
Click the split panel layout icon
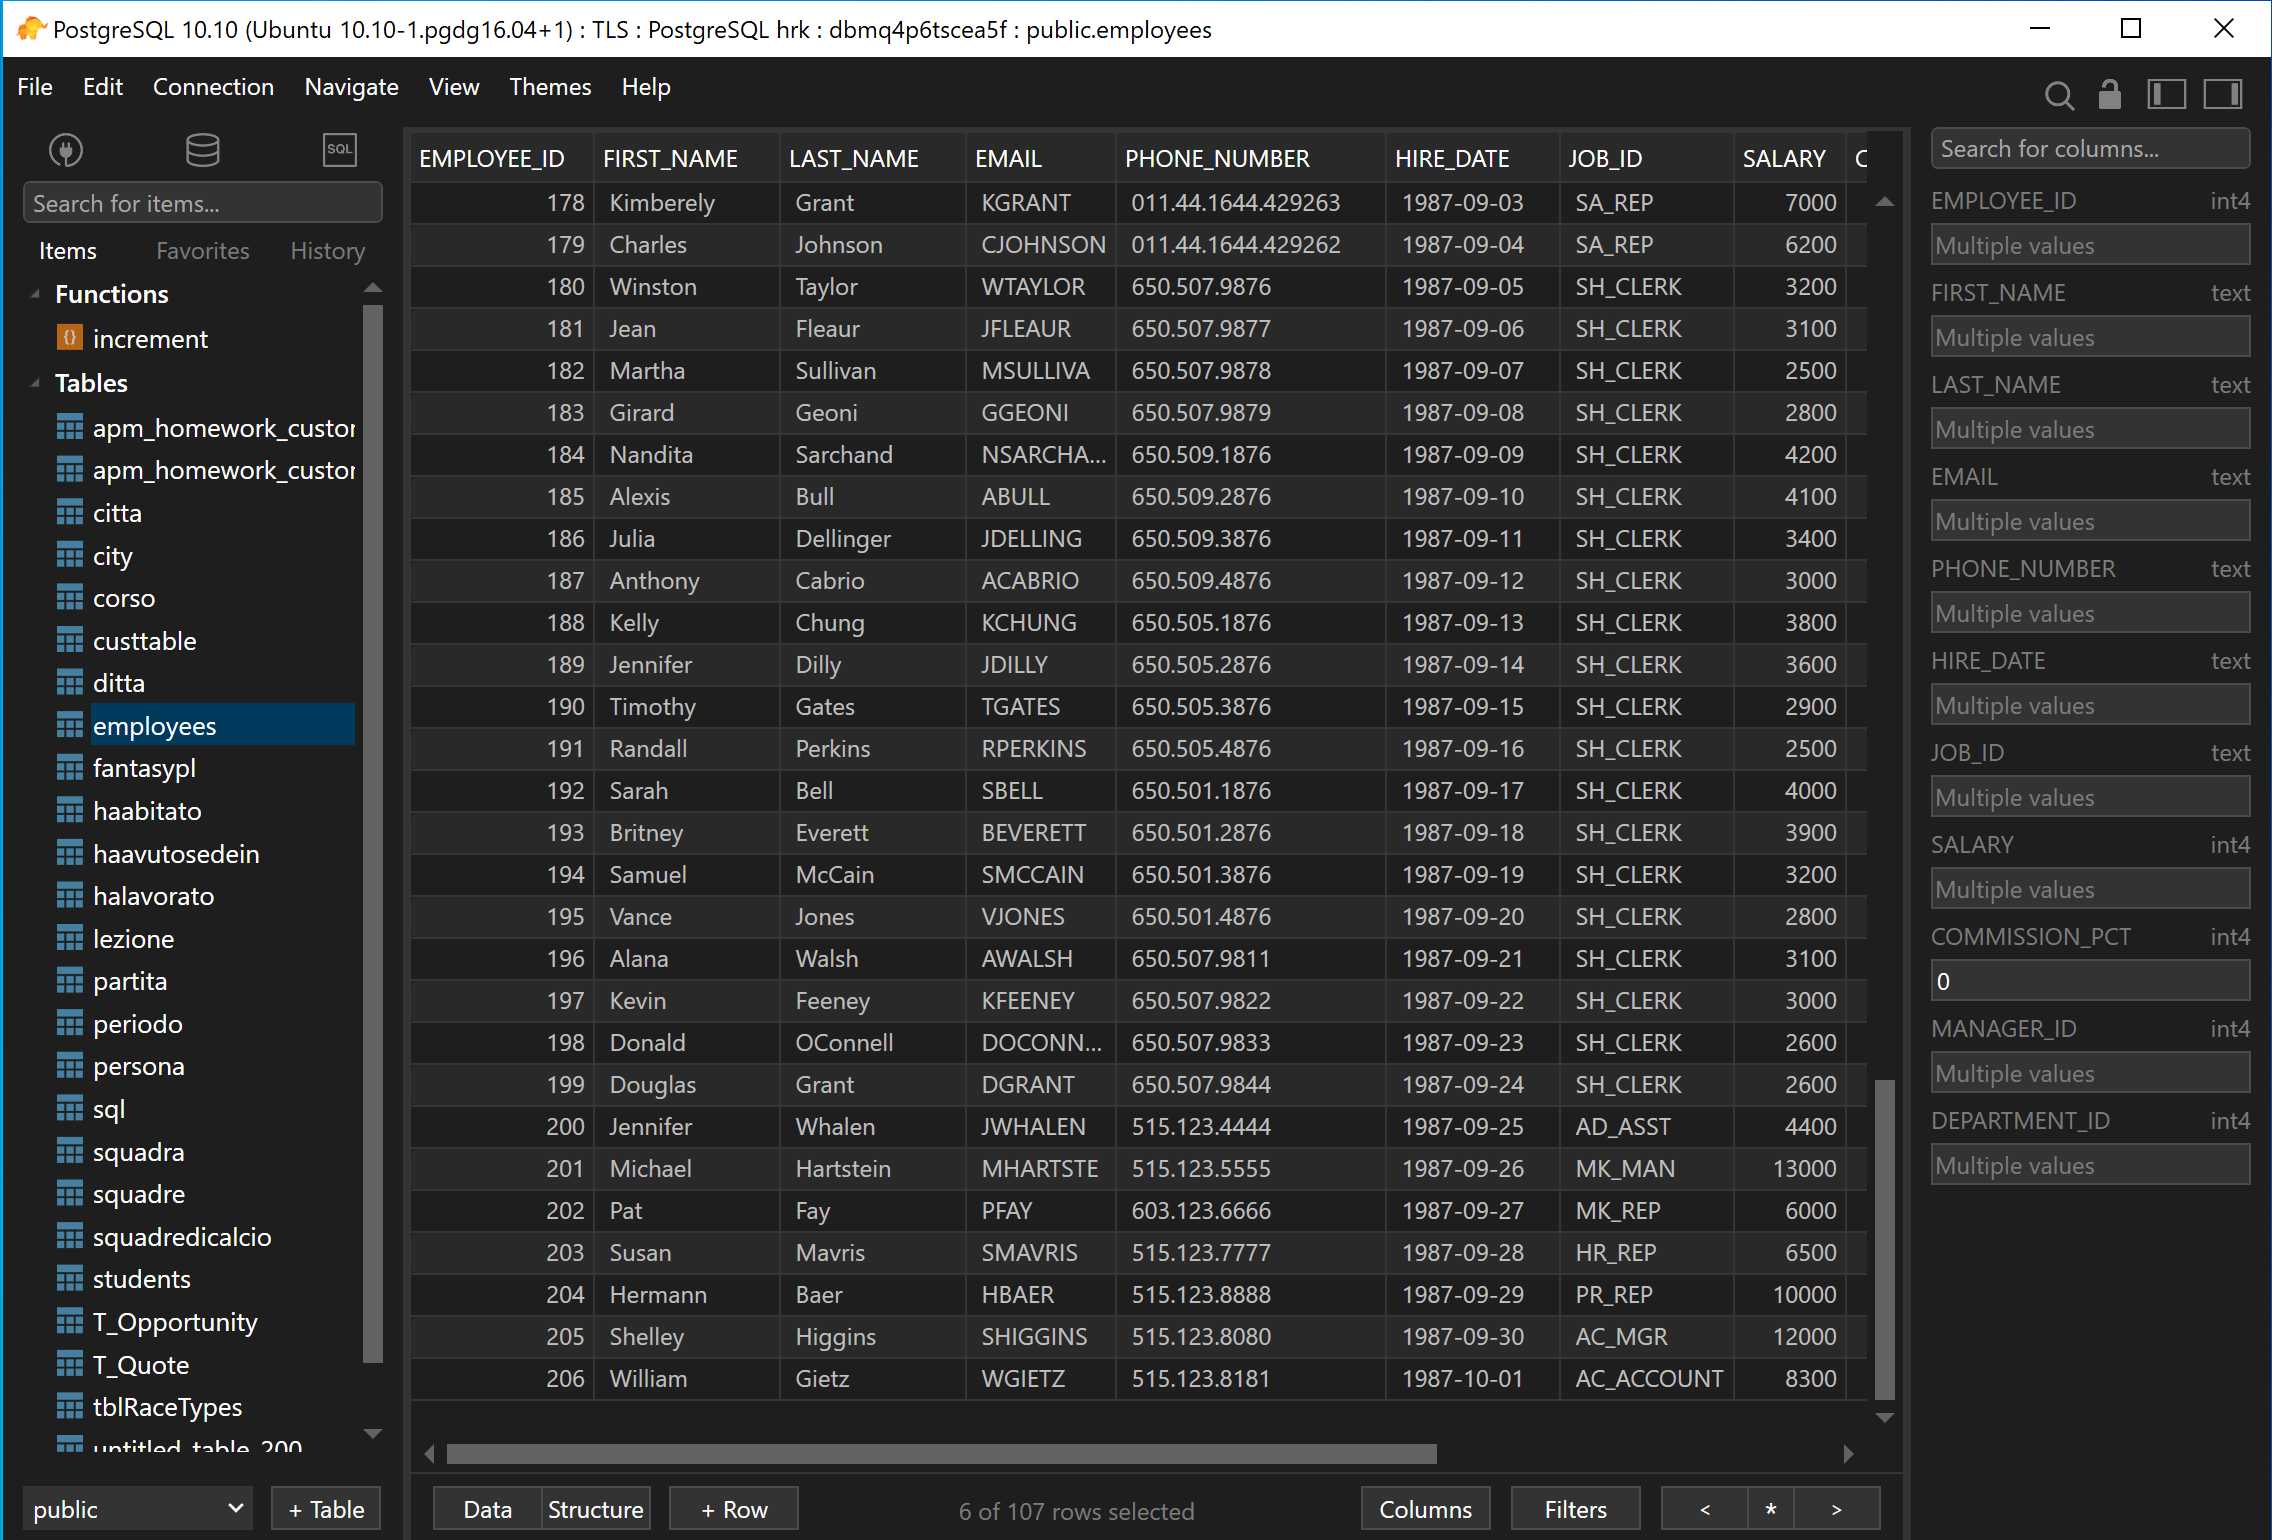[x=2165, y=93]
